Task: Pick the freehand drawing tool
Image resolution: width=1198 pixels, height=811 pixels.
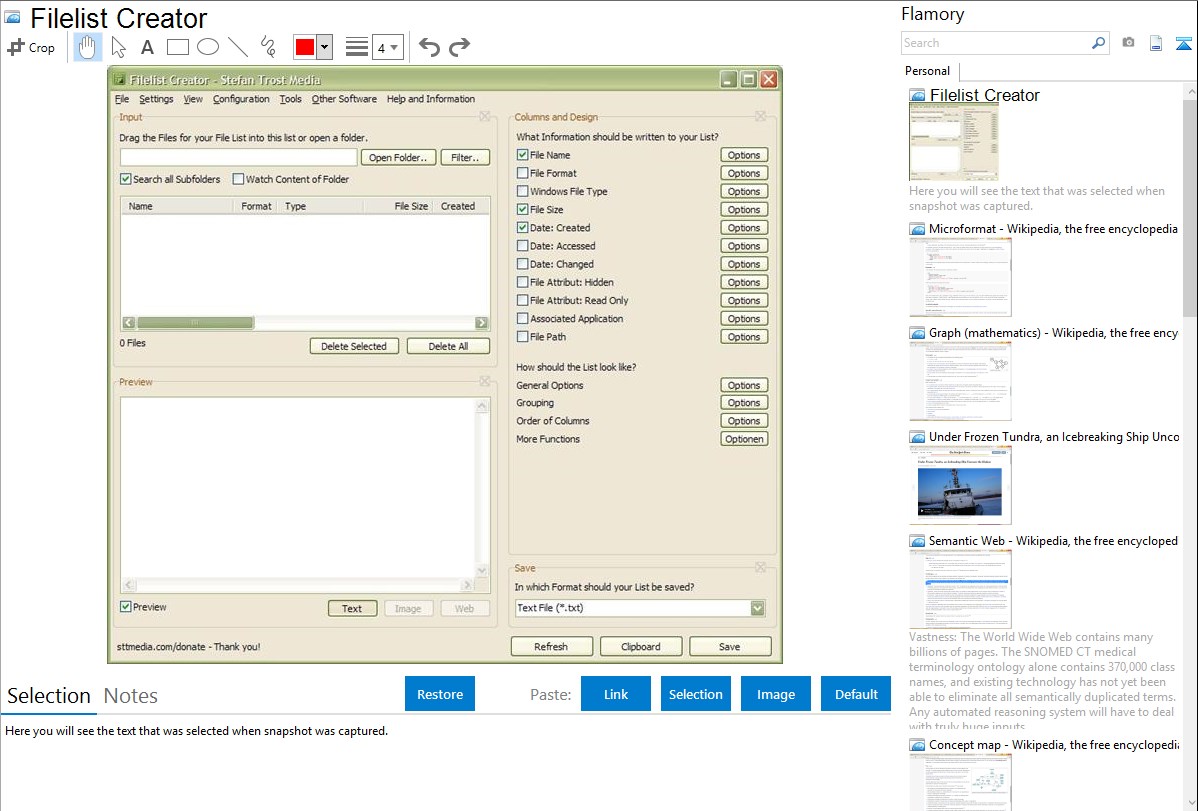Action: pos(268,47)
